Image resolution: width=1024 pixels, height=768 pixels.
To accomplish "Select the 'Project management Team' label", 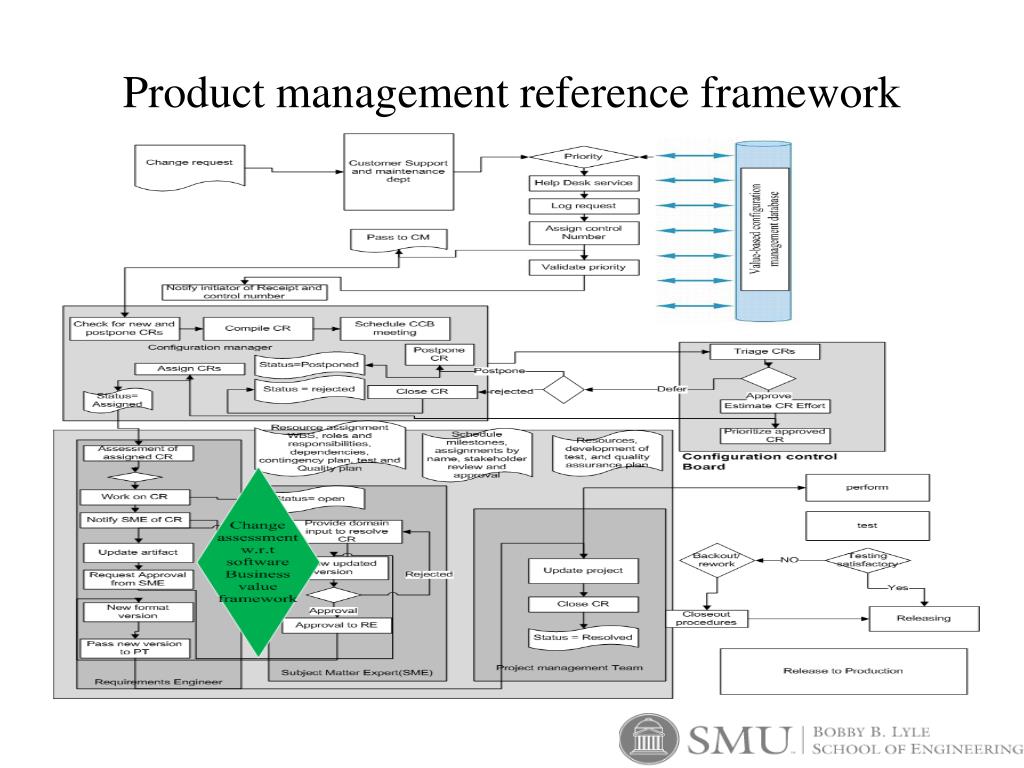I will [569, 668].
